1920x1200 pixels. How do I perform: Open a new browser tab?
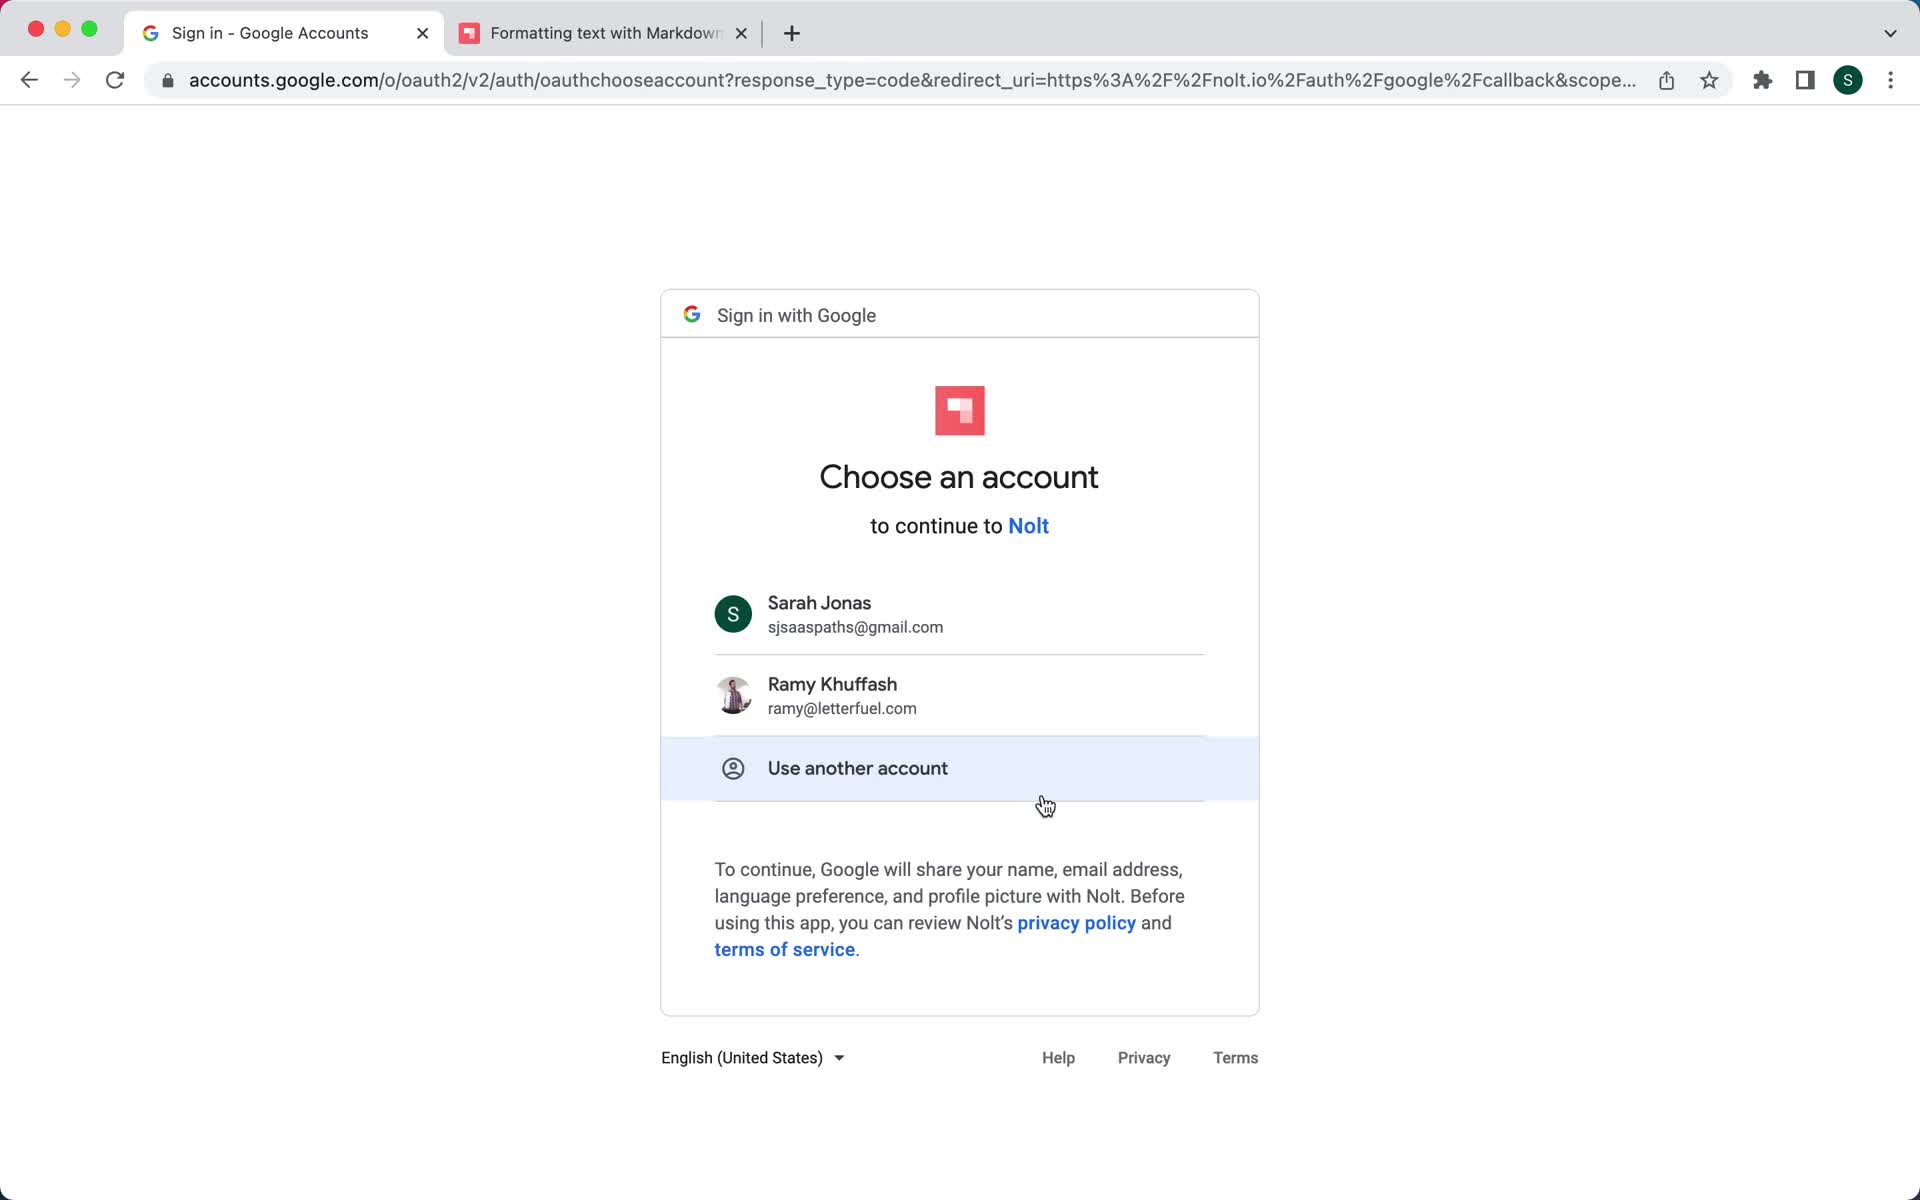point(792,33)
